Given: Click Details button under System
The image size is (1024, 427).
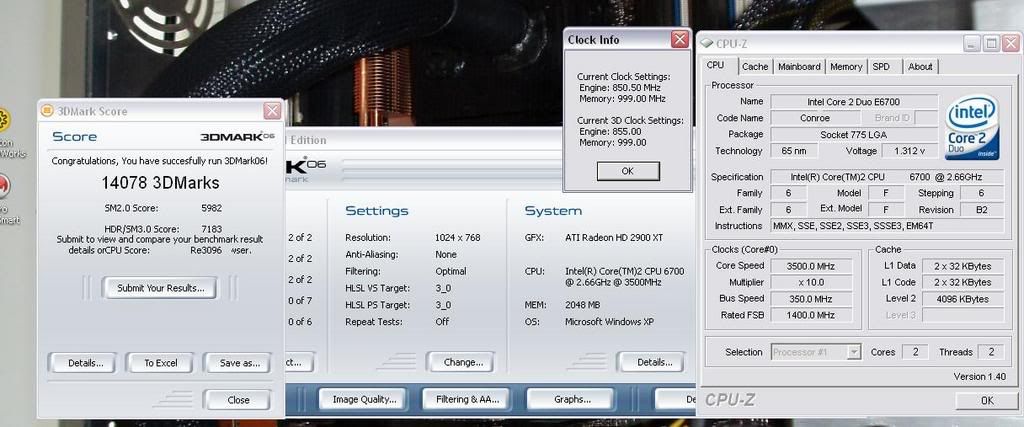Looking at the screenshot, I should 654,362.
